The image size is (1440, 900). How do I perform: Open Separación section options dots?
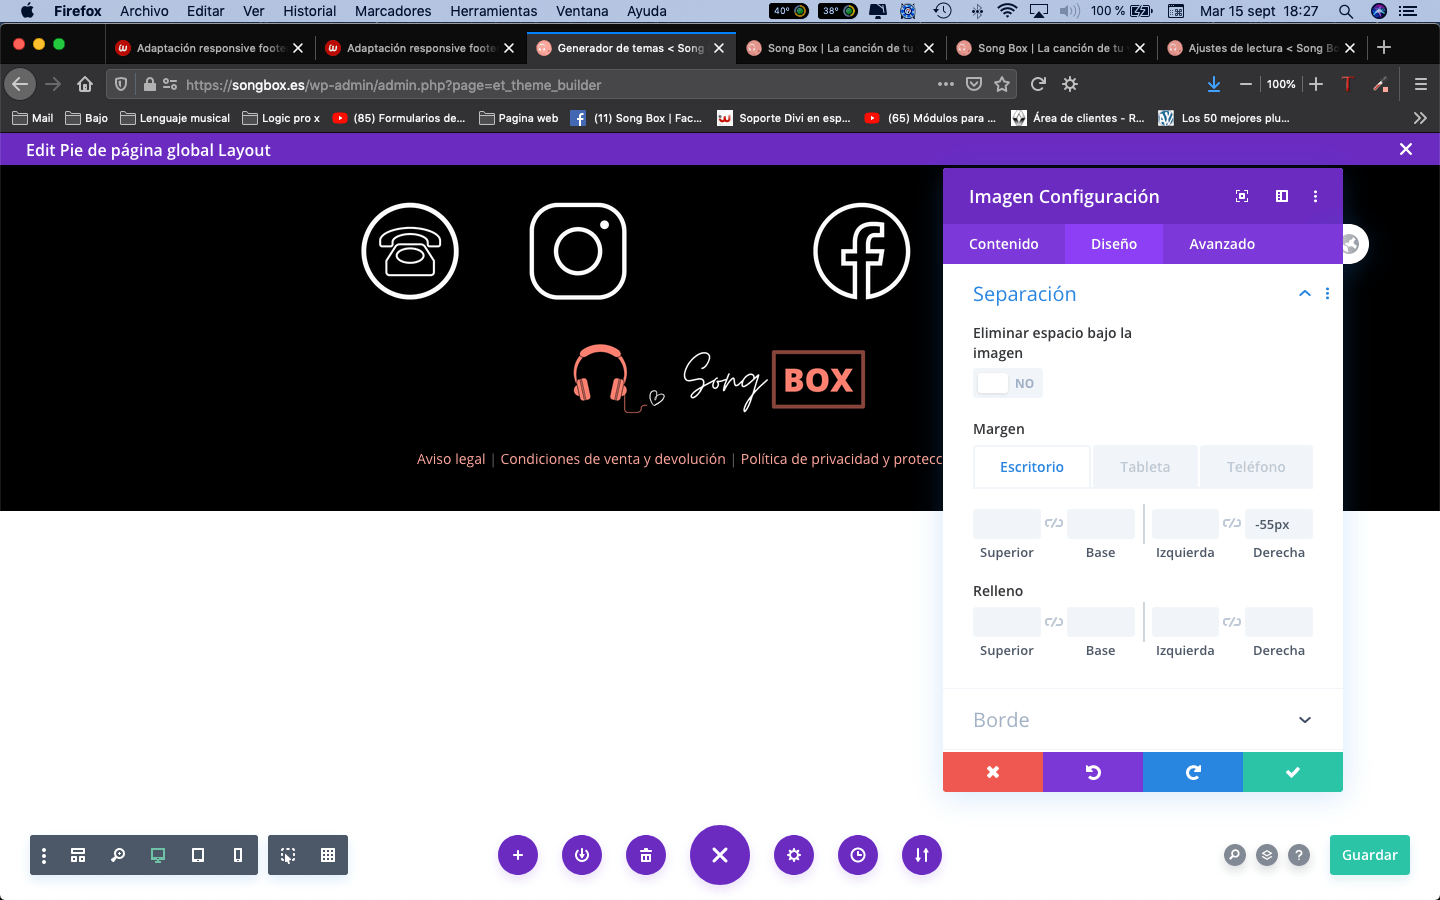pos(1327,294)
